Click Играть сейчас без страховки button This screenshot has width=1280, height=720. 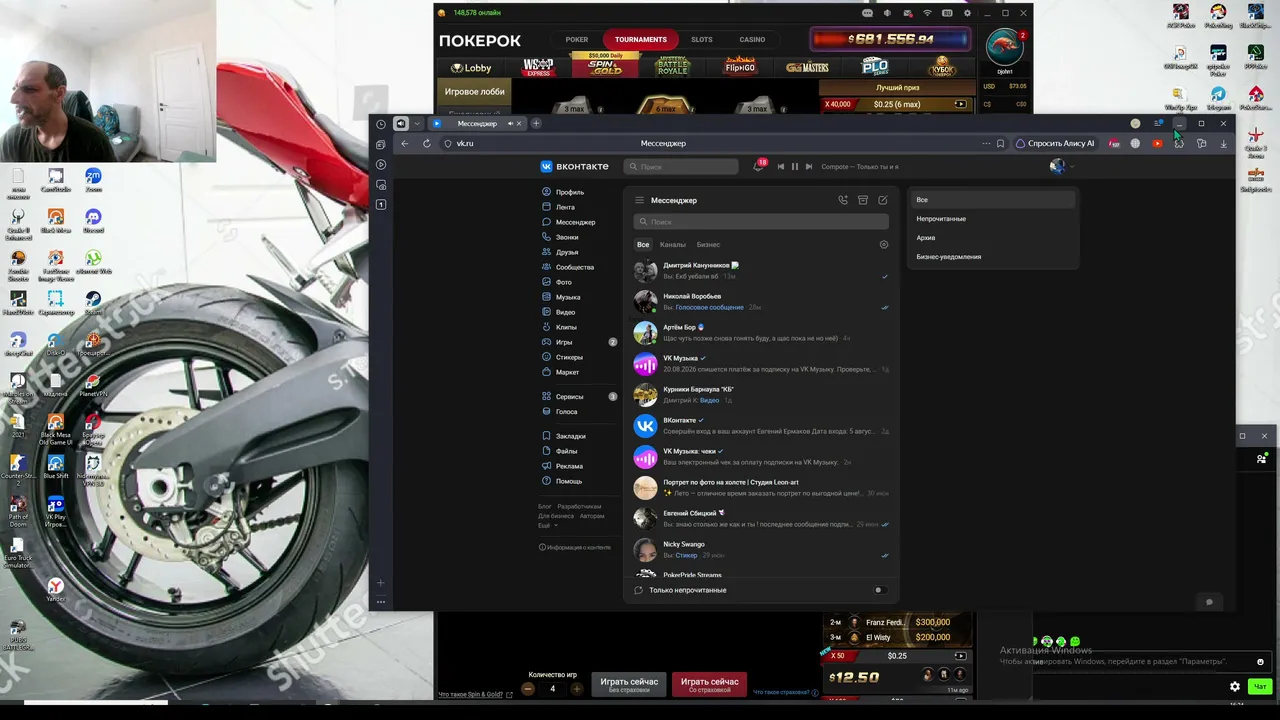[629, 684]
